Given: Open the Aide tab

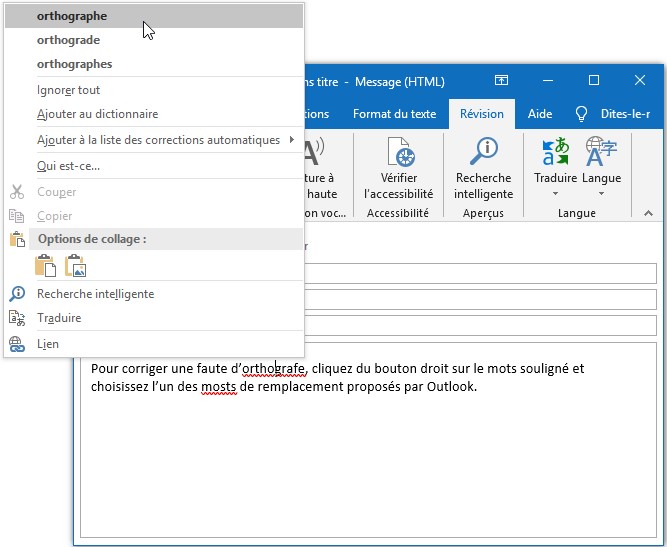Looking at the screenshot, I should (x=539, y=114).
